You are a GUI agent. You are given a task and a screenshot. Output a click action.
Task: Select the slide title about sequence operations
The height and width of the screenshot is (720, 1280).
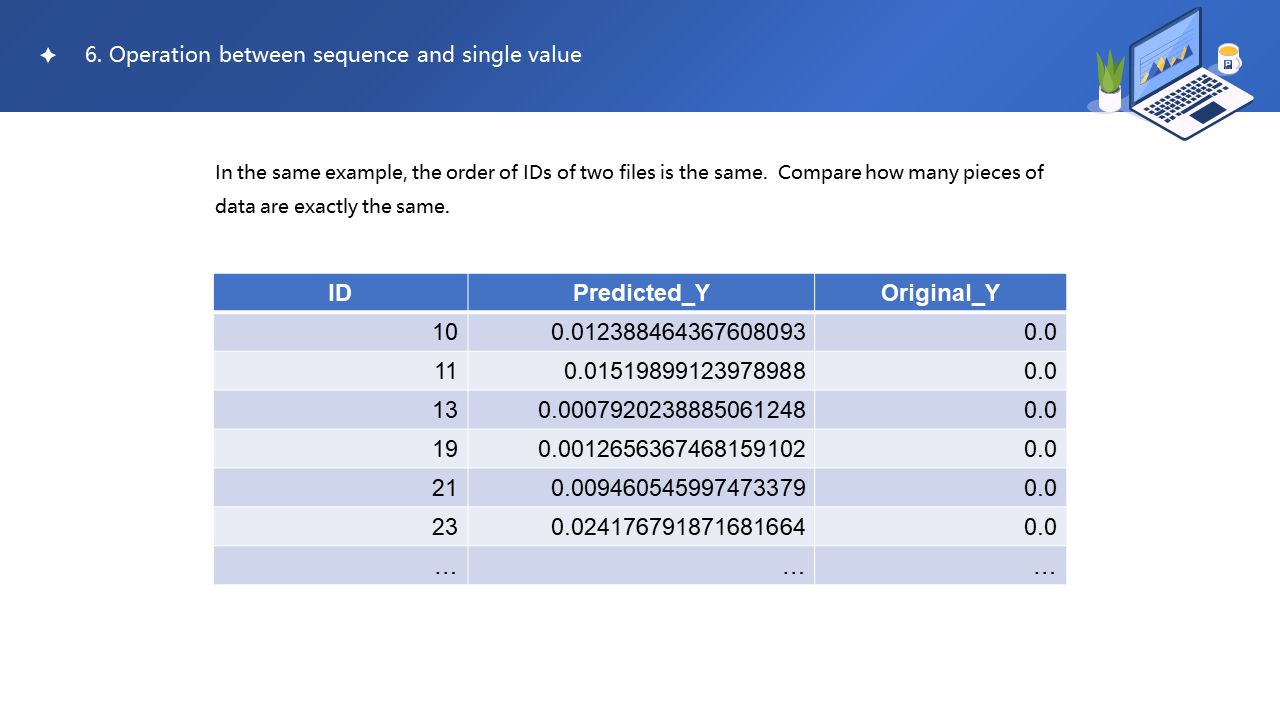pyautogui.click(x=333, y=55)
